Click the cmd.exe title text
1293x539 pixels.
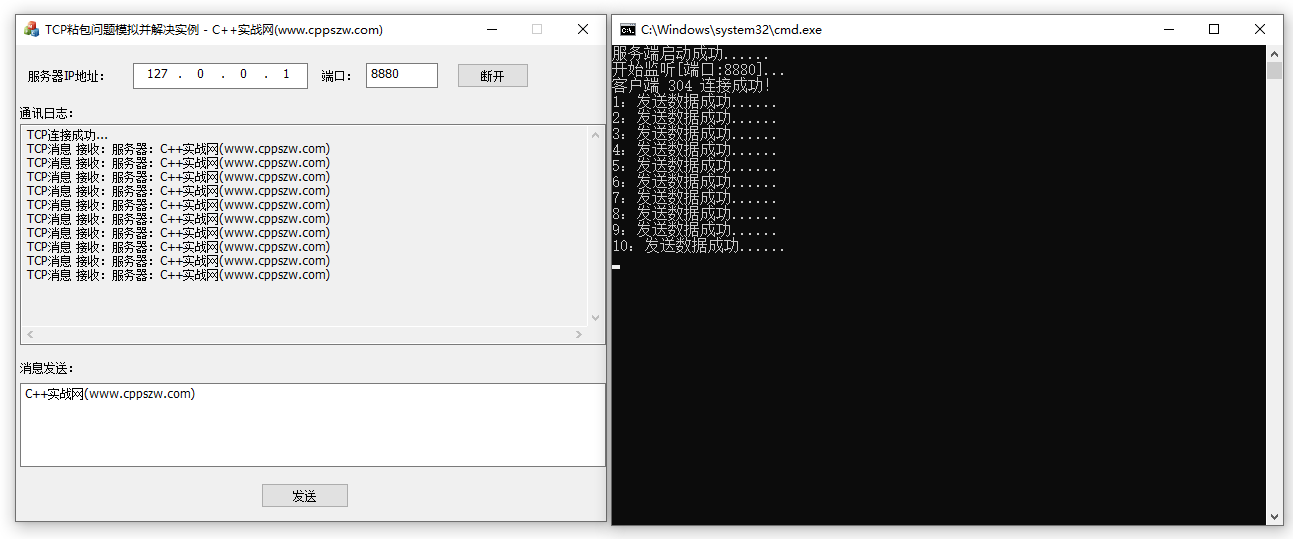coord(731,30)
